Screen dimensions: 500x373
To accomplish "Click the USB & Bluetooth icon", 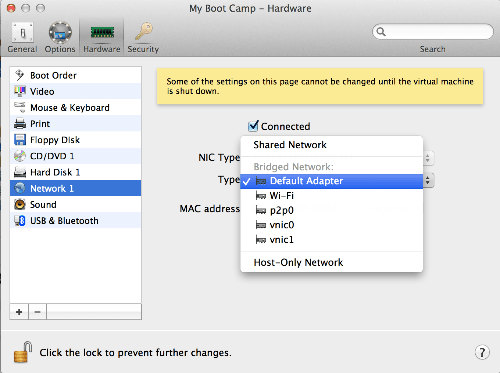I will click(20, 220).
